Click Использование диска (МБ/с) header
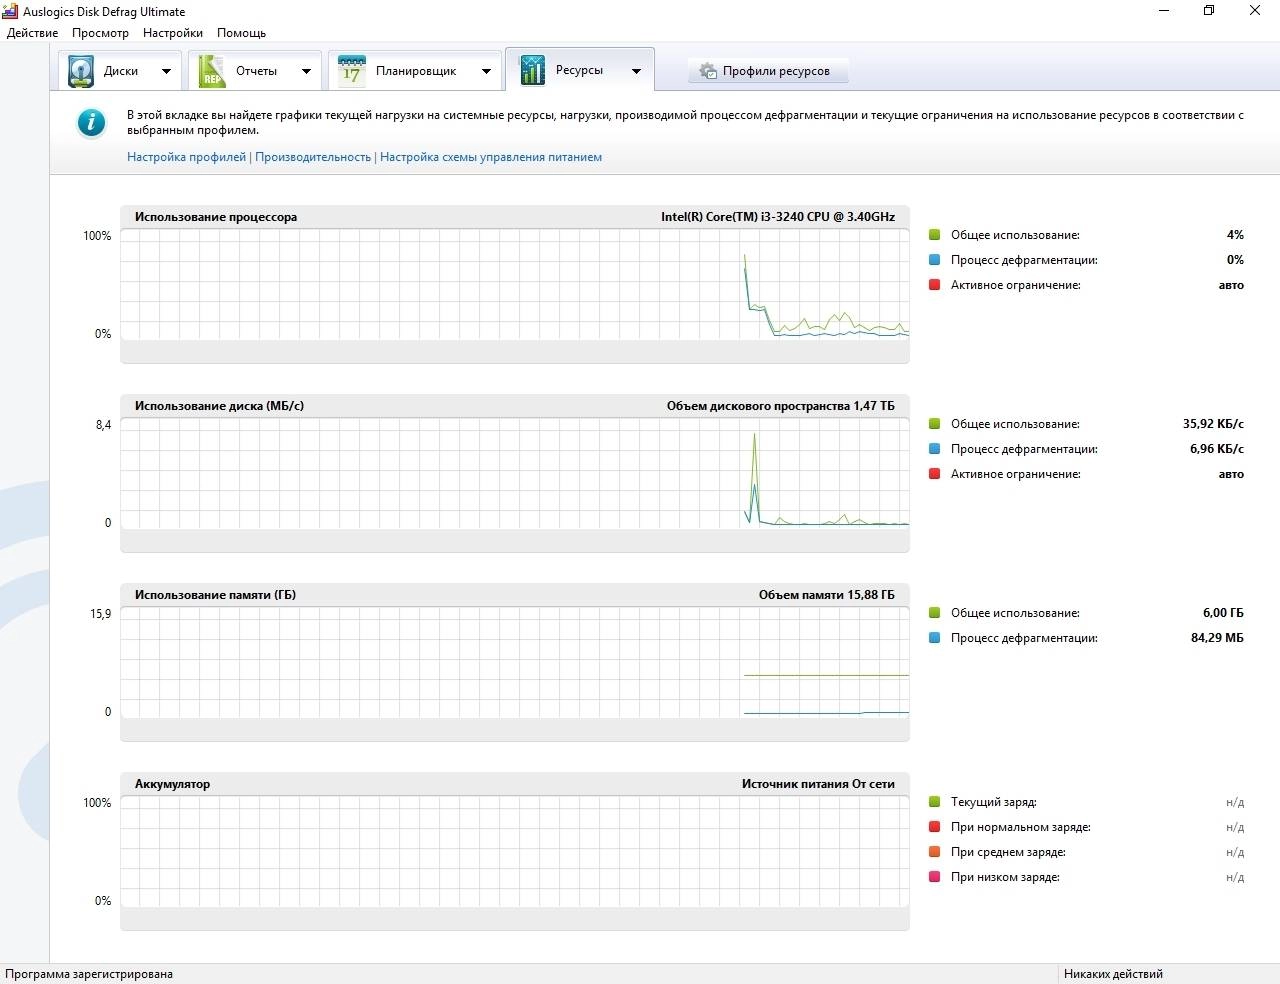 [219, 406]
